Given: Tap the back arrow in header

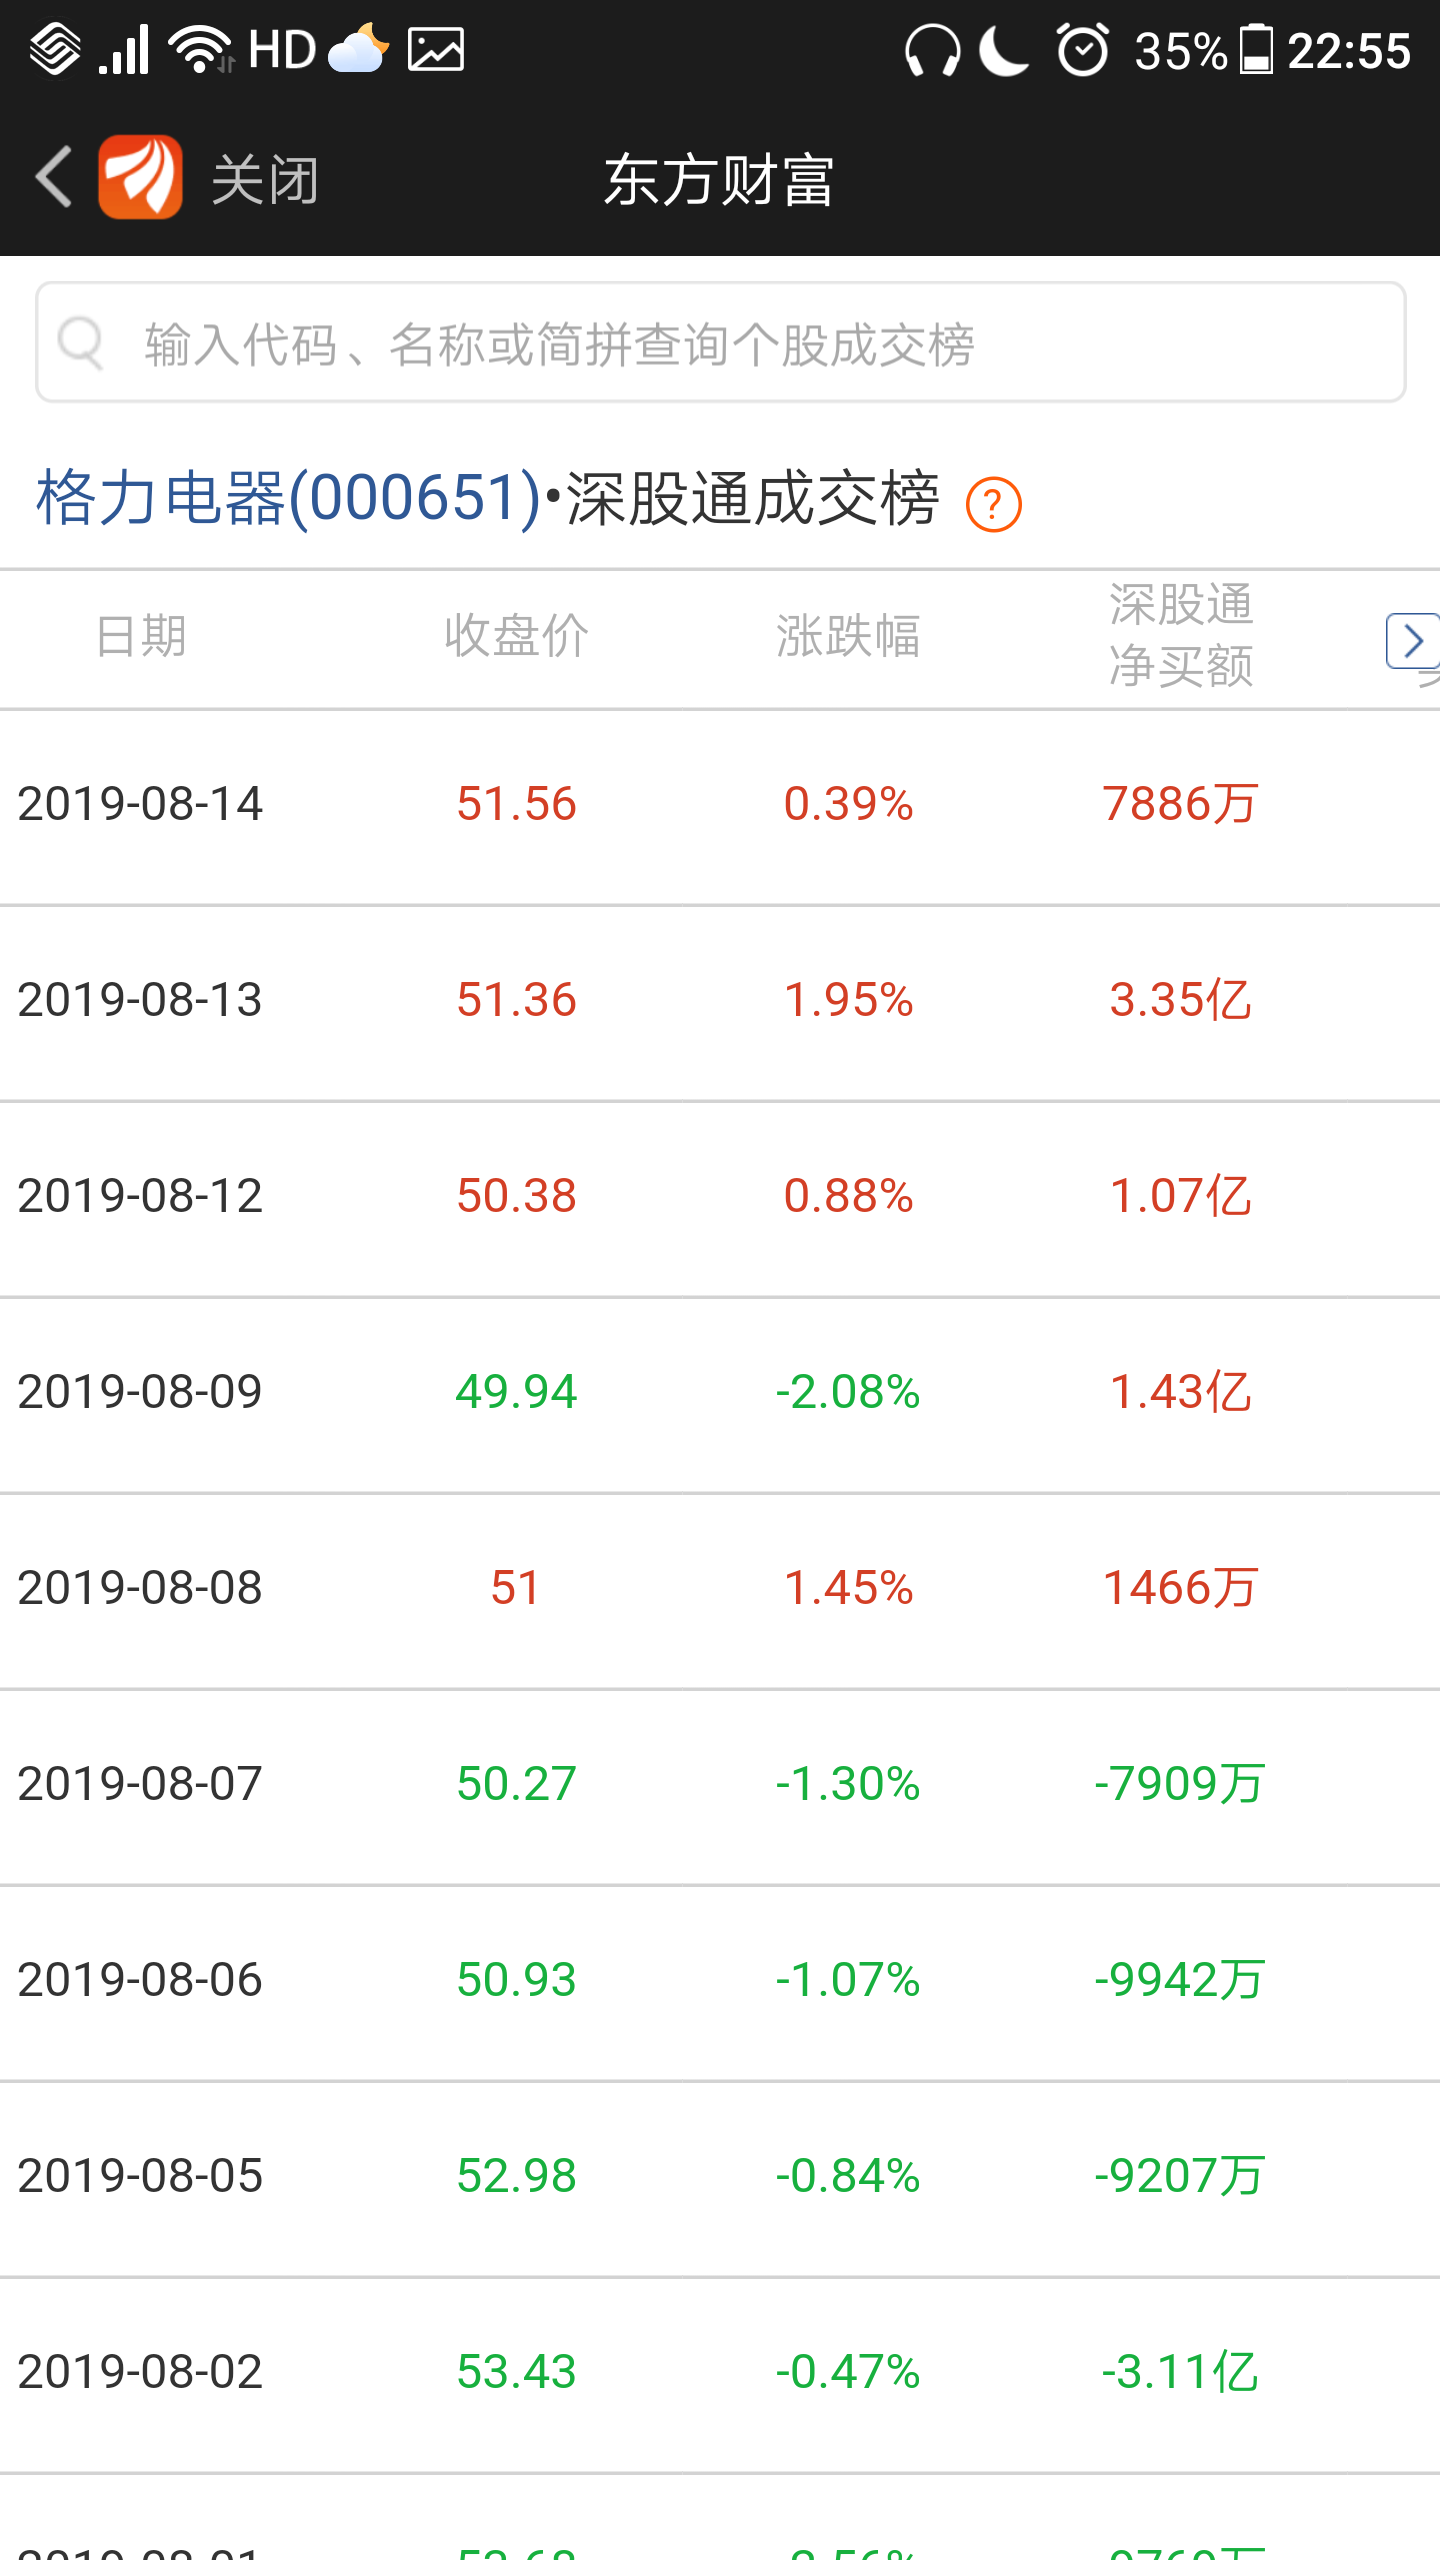Looking at the screenshot, I should [x=54, y=178].
